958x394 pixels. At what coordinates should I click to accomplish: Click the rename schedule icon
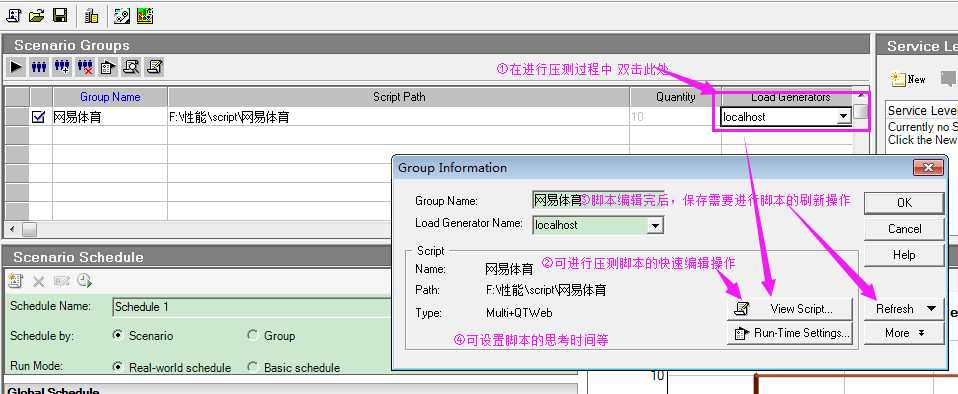pos(62,281)
